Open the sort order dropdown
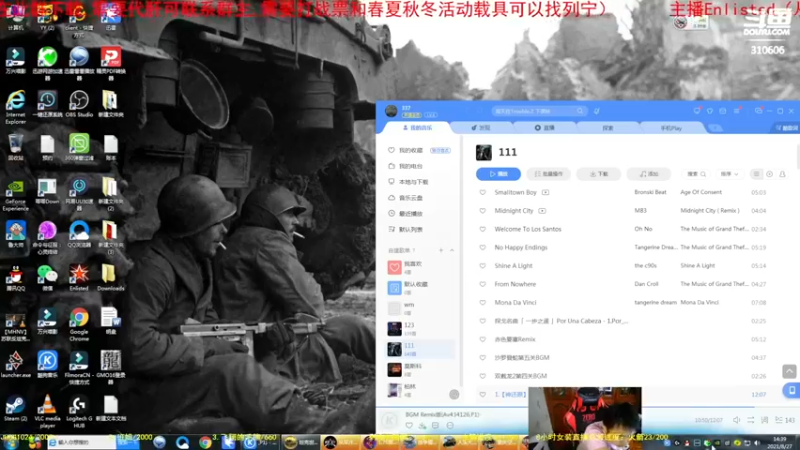The width and height of the screenshot is (800, 450). [x=729, y=174]
